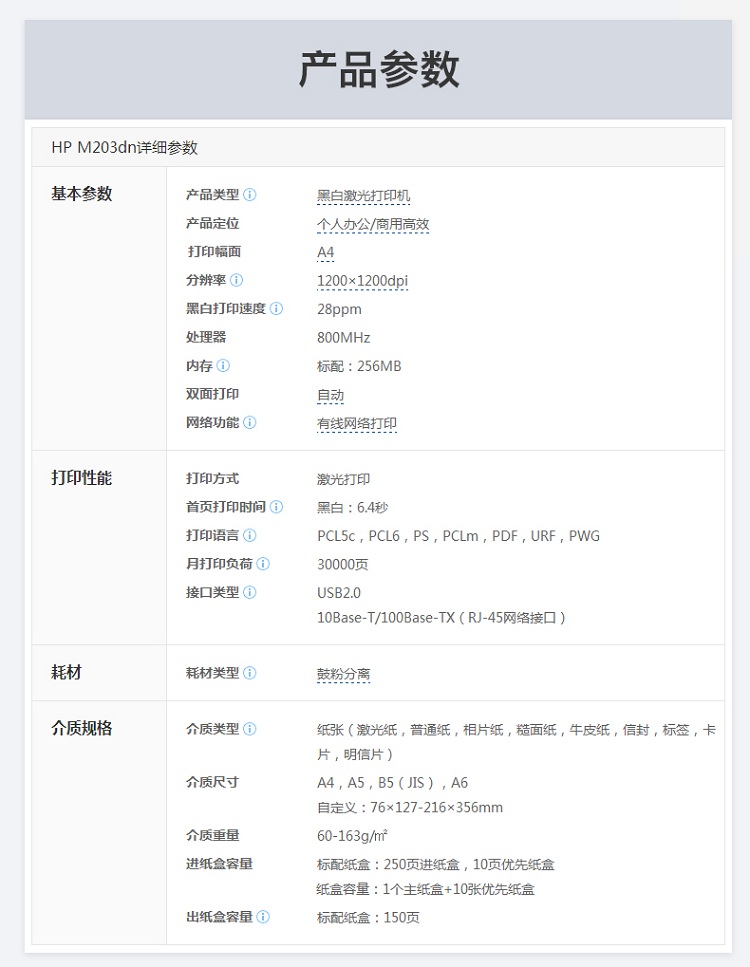Select the 800MHz processor value
750x967 pixels.
click(344, 338)
